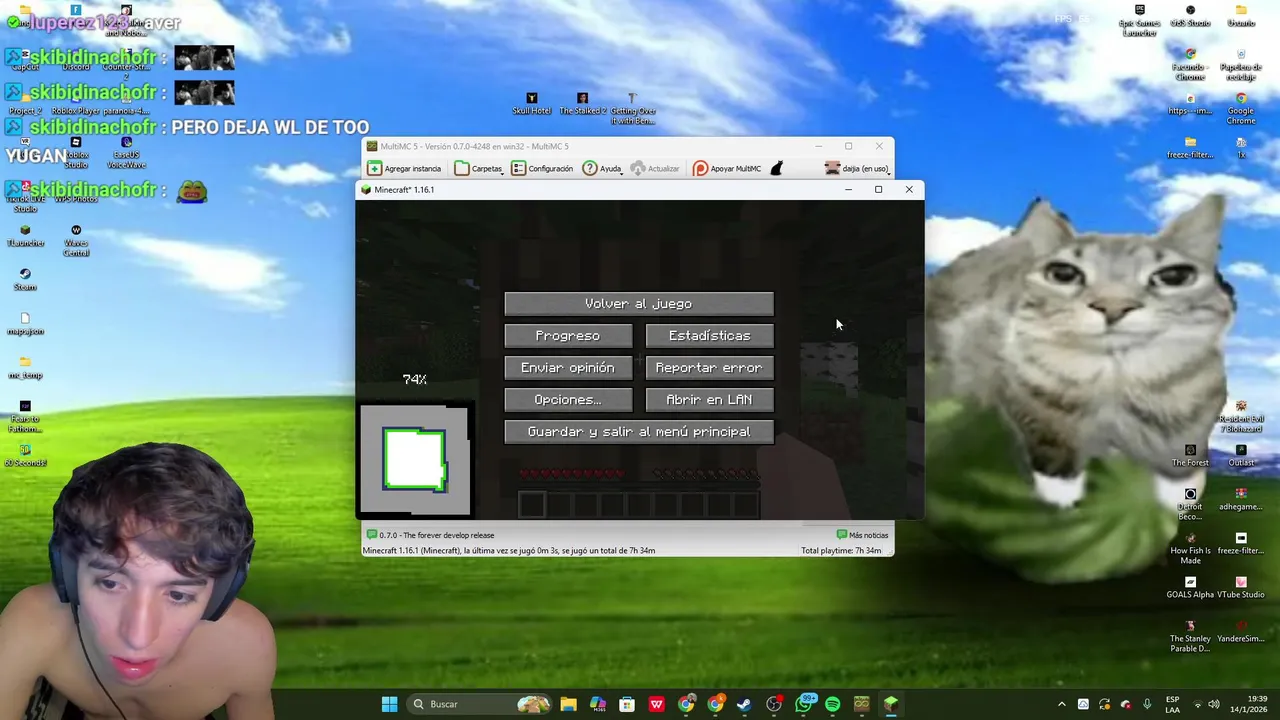Viewport: 1280px width, 720px height.
Task: Open OBS Studio desktop shortcut
Action: (x=1190, y=16)
